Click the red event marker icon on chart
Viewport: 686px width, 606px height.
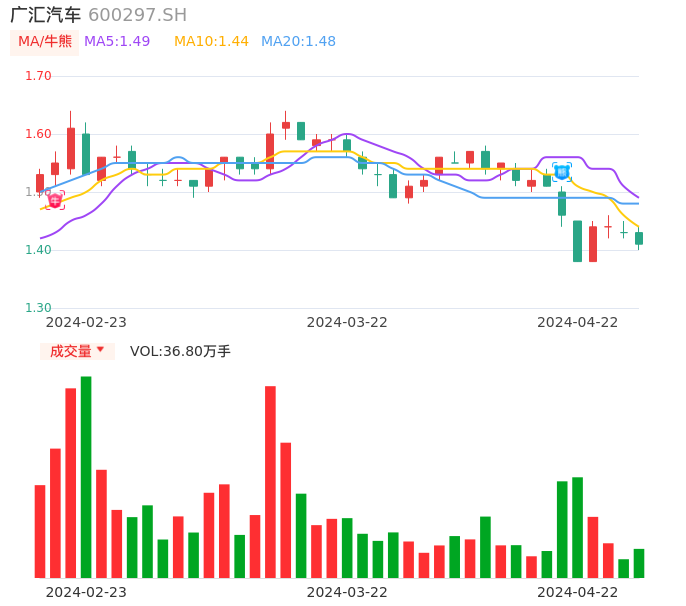55,200
